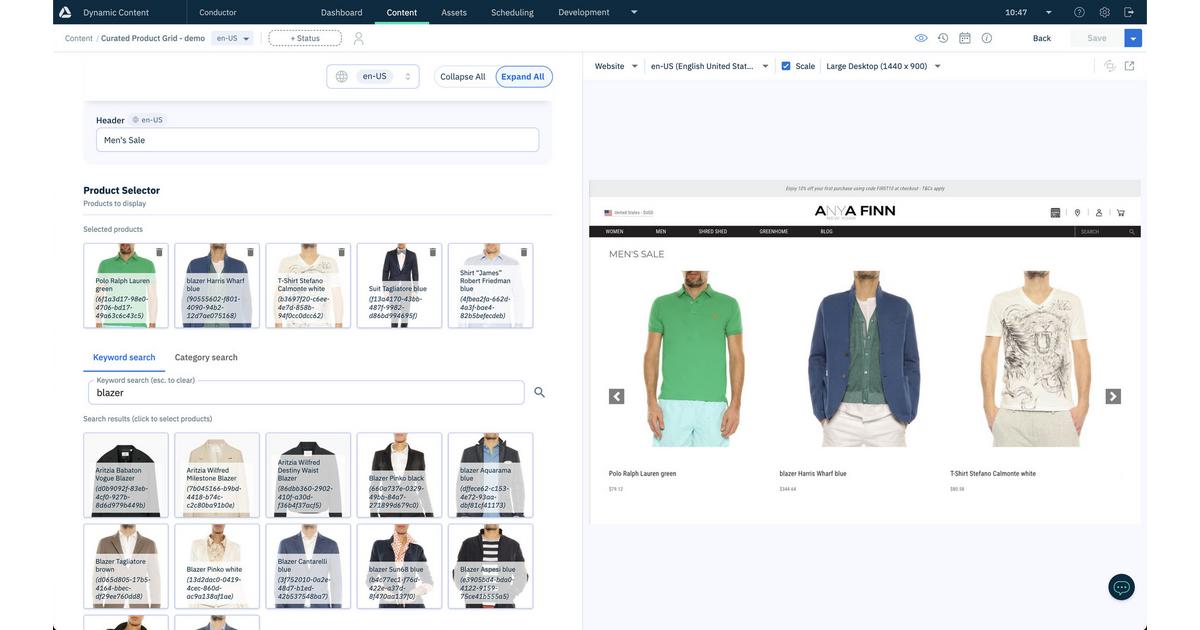Remove Polo Ralph Lauren green with trash icon
Image resolution: width=1200 pixels, height=630 pixels.
(x=159, y=252)
